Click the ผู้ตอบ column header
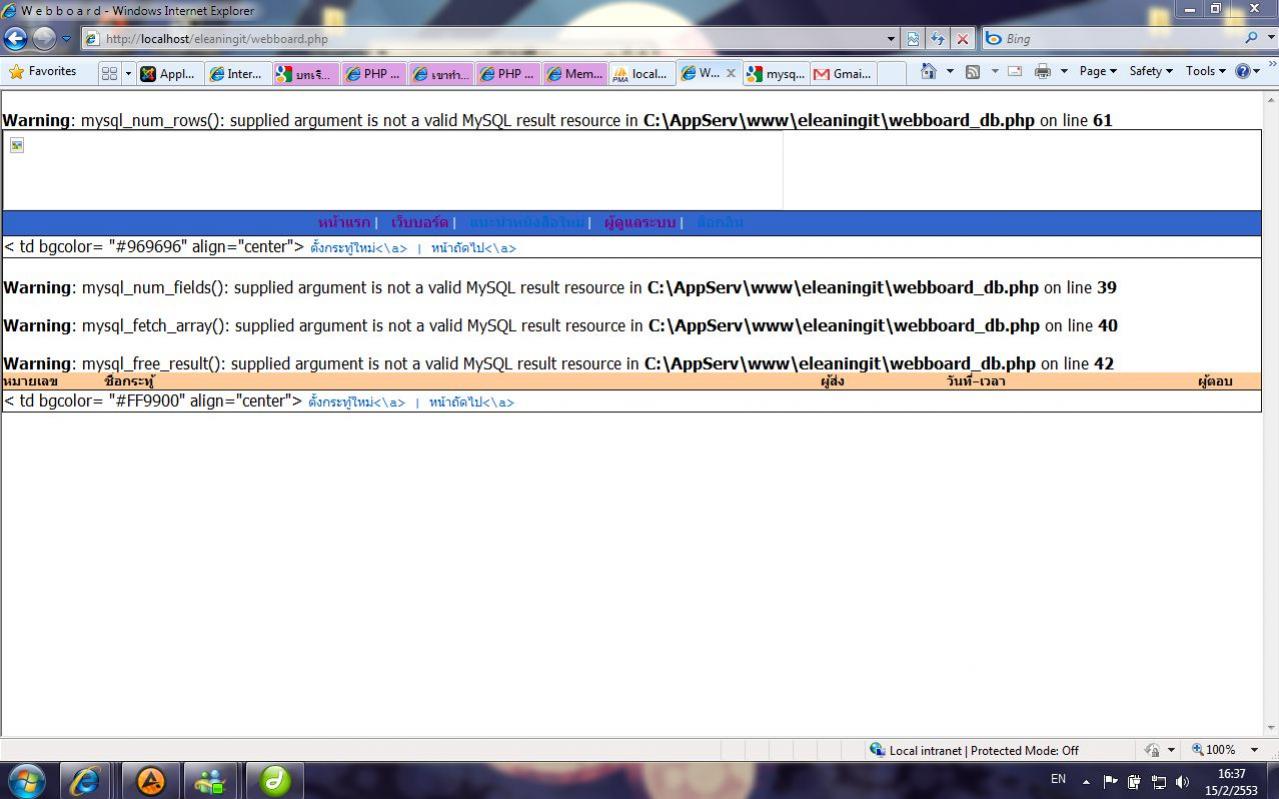The image size is (1279, 799). click(1215, 381)
